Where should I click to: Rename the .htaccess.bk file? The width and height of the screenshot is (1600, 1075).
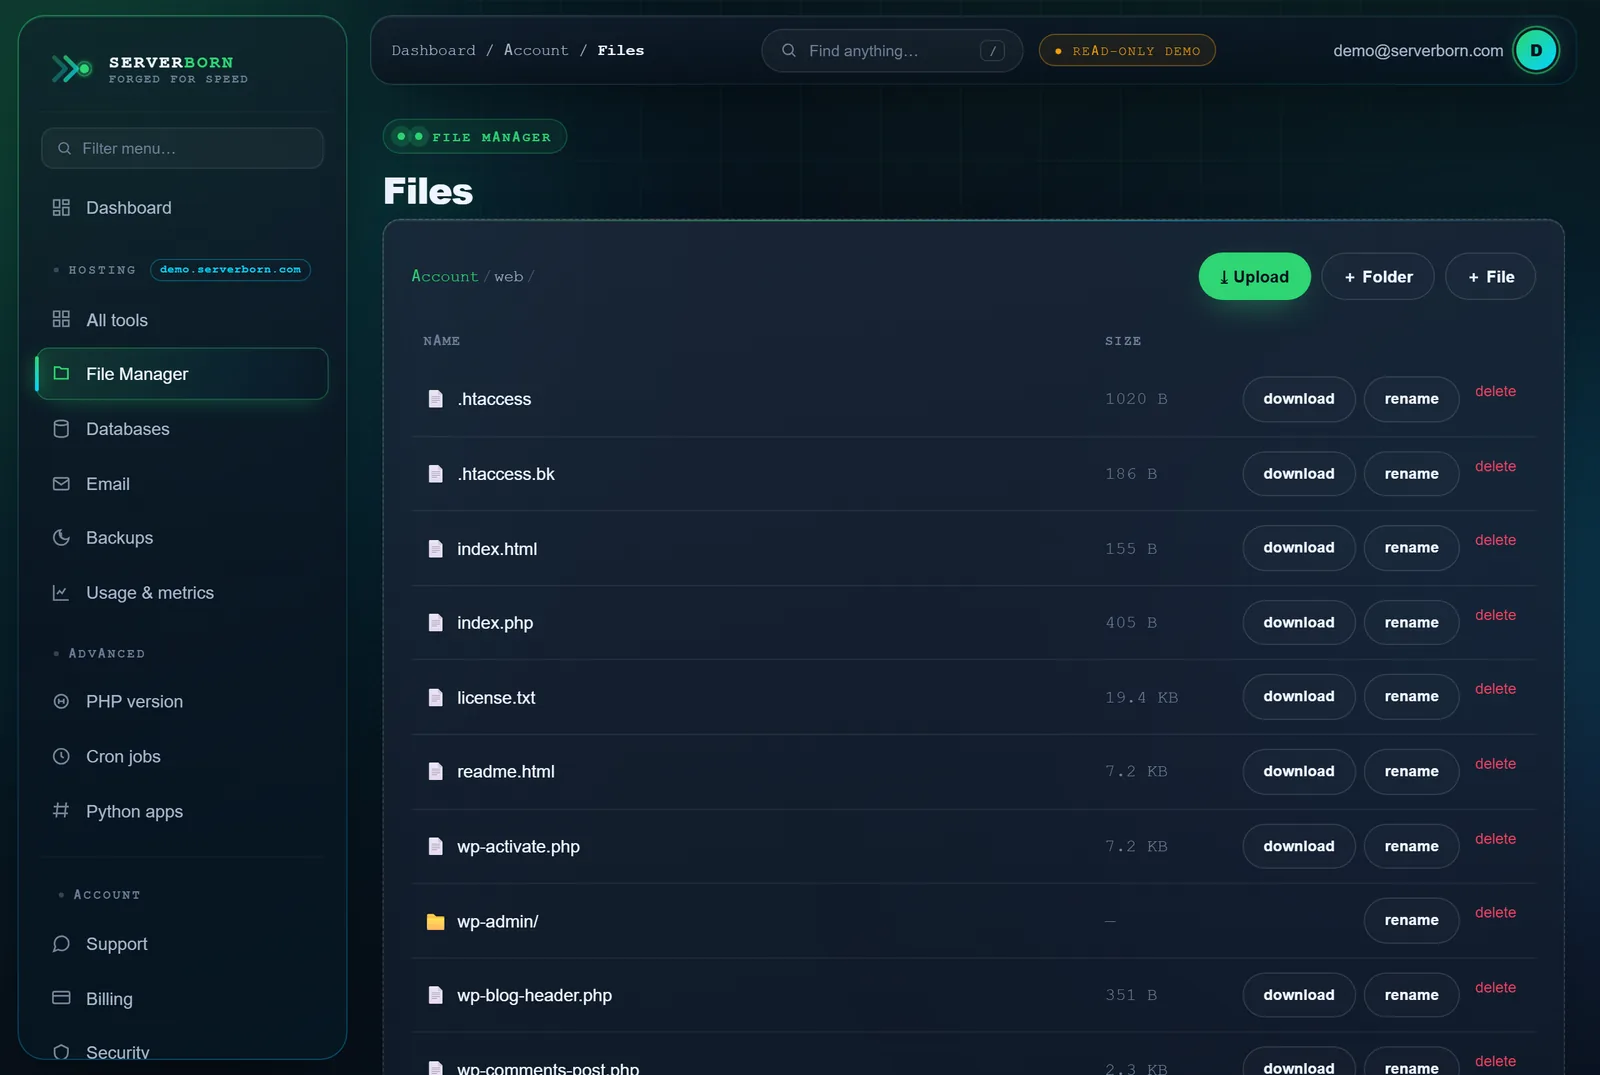(x=1411, y=473)
